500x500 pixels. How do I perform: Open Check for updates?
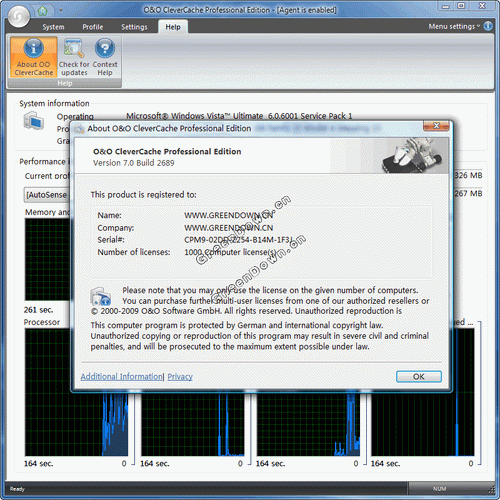click(74, 57)
